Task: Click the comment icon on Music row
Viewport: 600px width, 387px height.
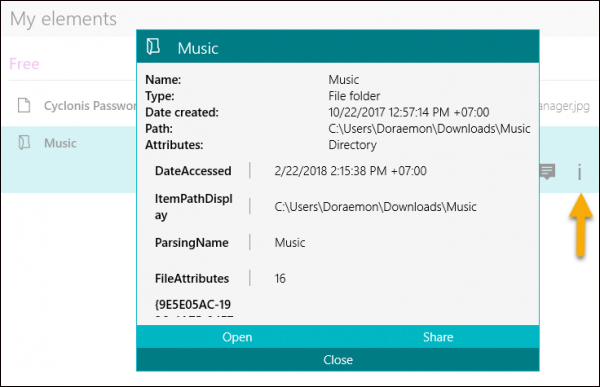Action: click(547, 171)
